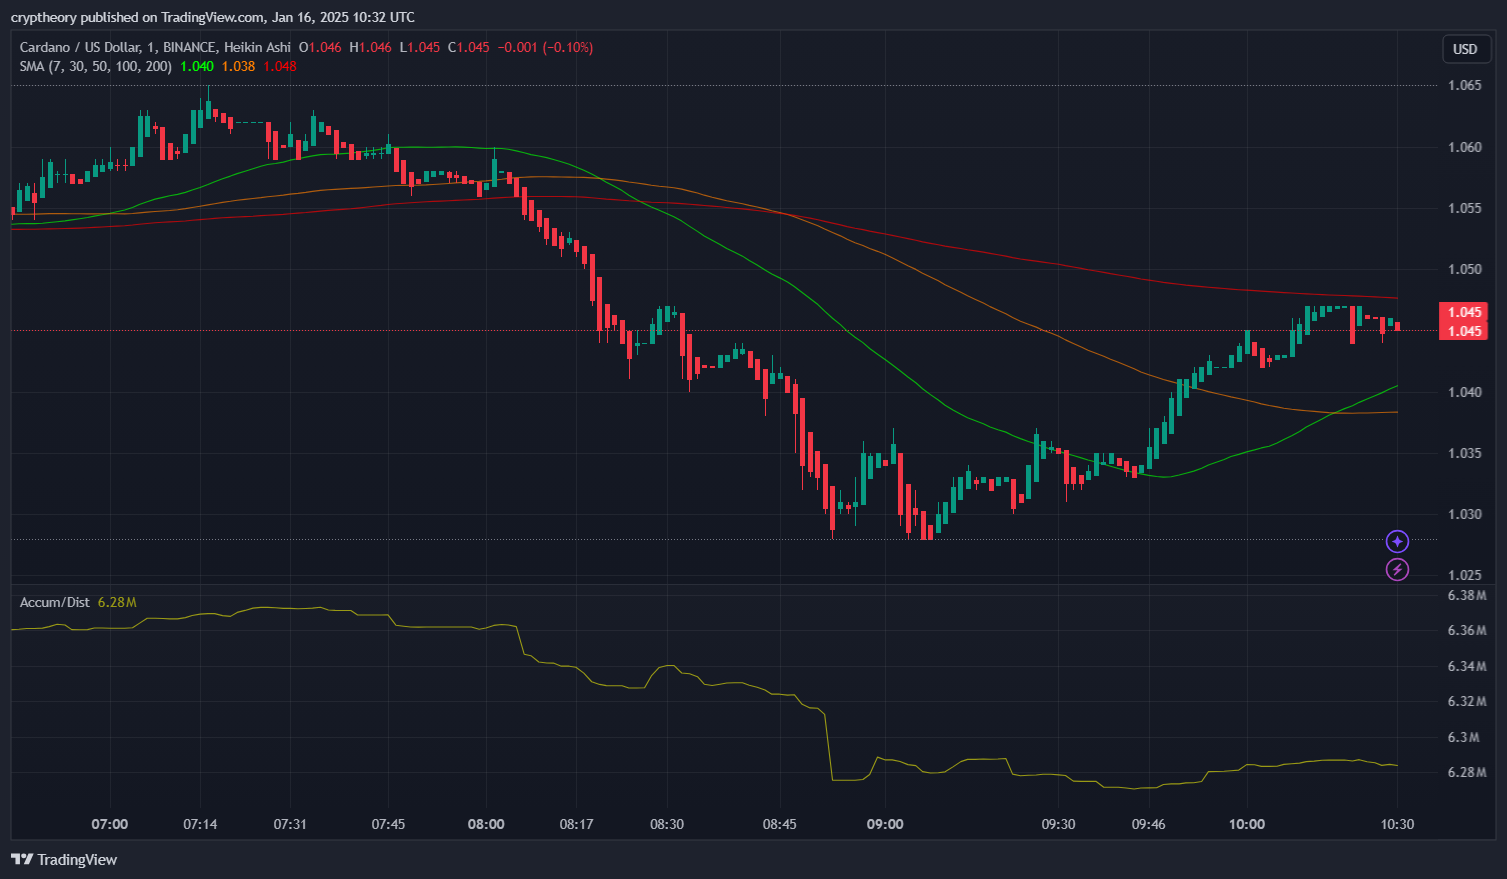Click the close price value C1.045
The height and width of the screenshot is (879, 1507).
click(468, 47)
